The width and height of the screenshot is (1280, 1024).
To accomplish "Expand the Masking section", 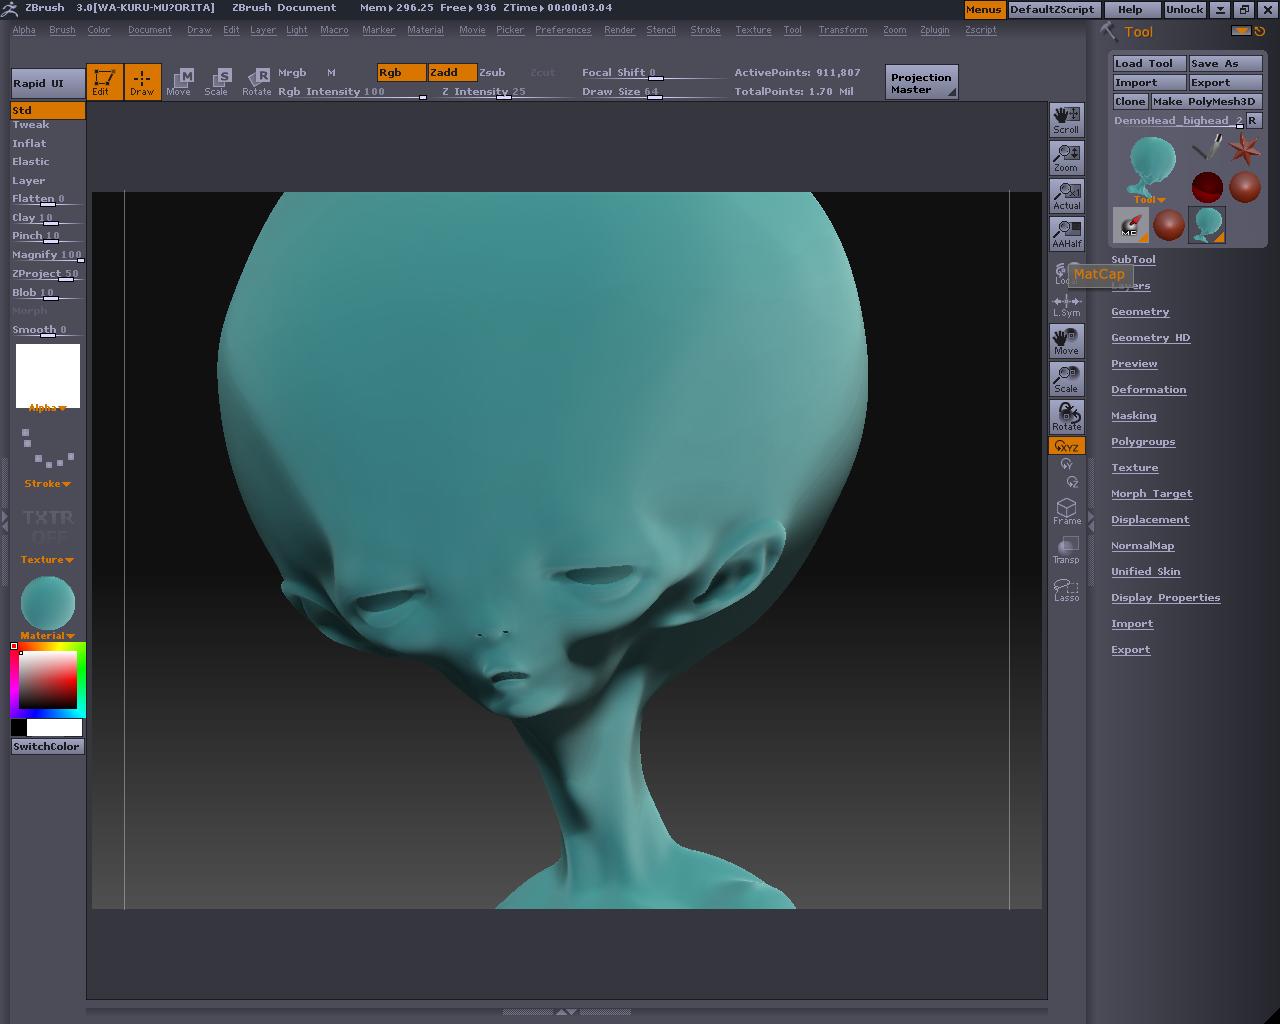I will pos(1133,416).
